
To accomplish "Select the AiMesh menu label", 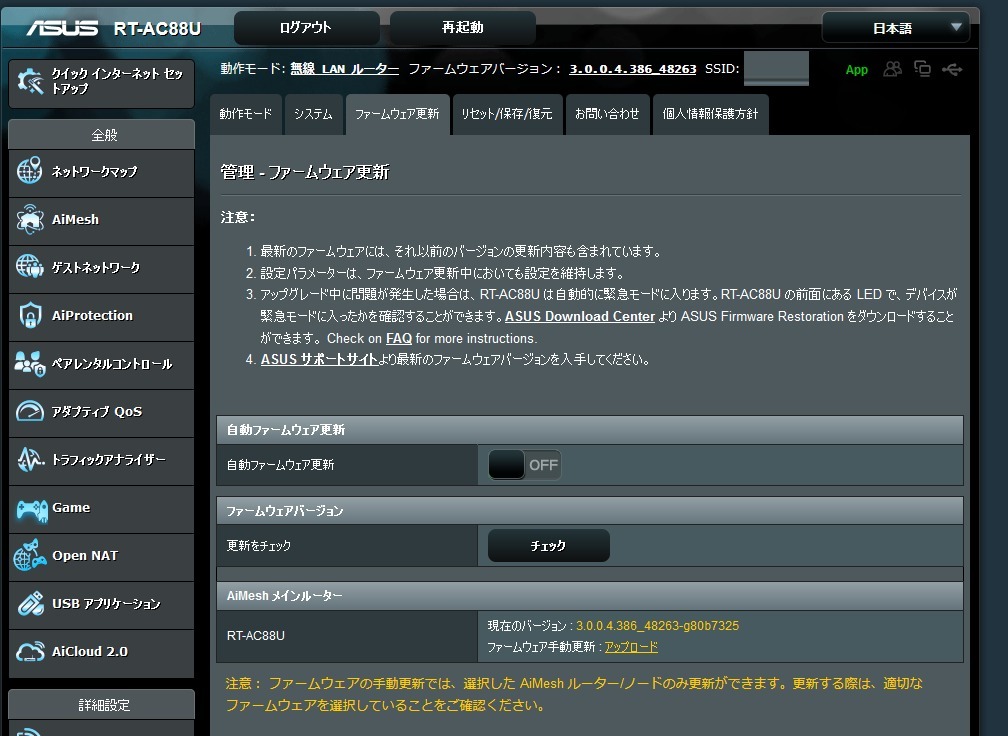I will click(75, 219).
